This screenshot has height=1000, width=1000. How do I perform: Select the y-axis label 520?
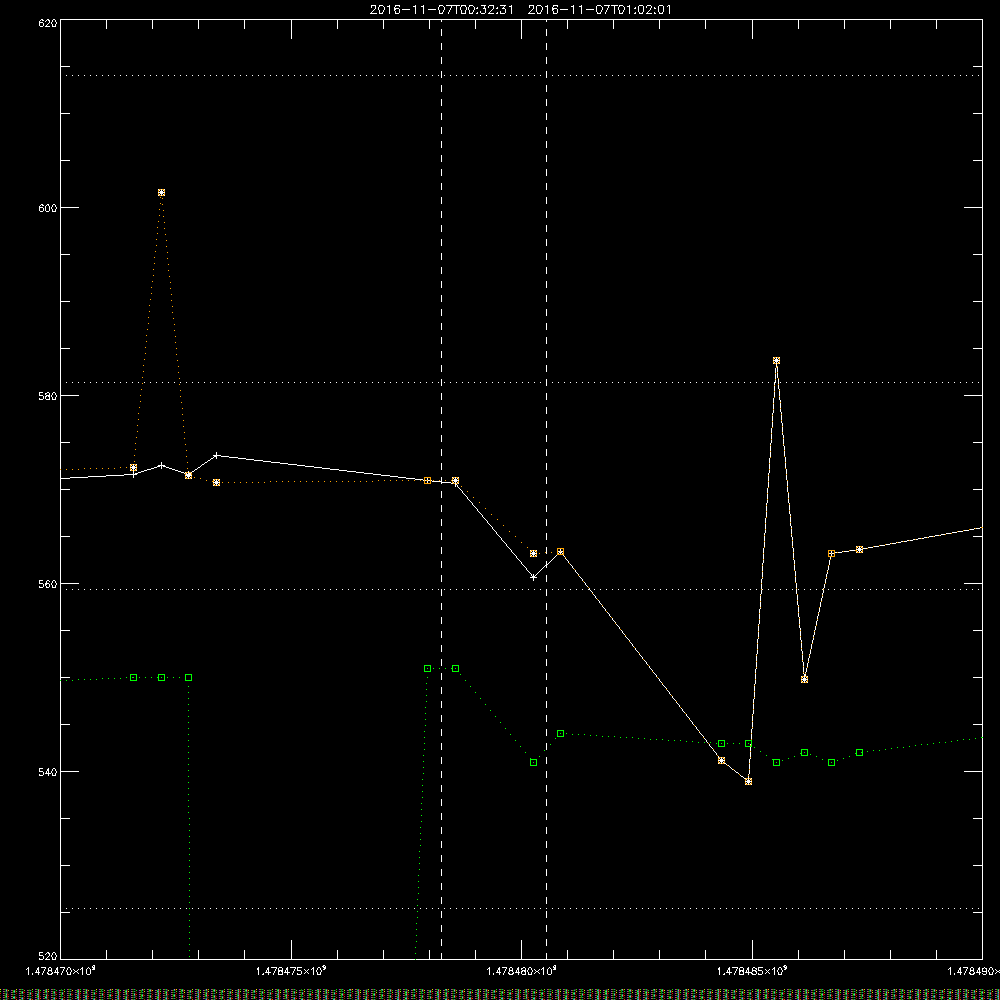[48, 957]
